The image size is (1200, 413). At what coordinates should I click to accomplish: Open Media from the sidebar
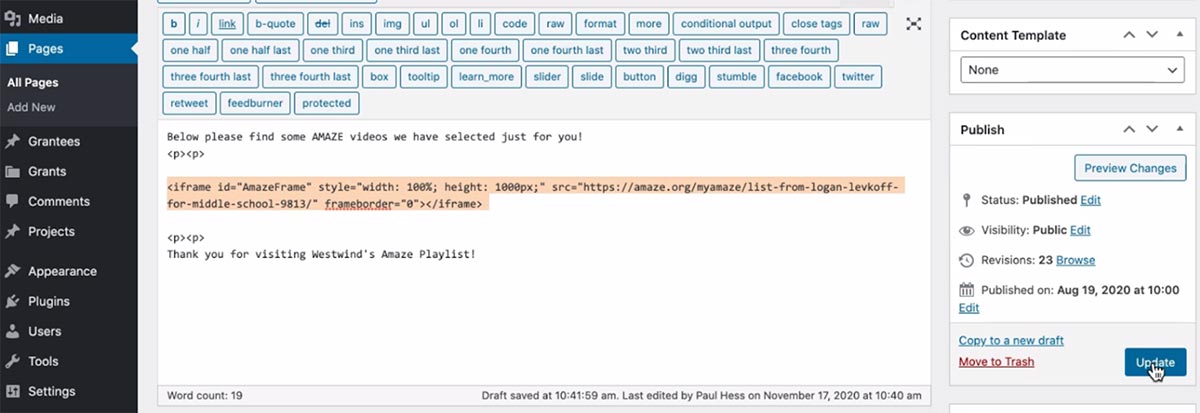[44, 19]
